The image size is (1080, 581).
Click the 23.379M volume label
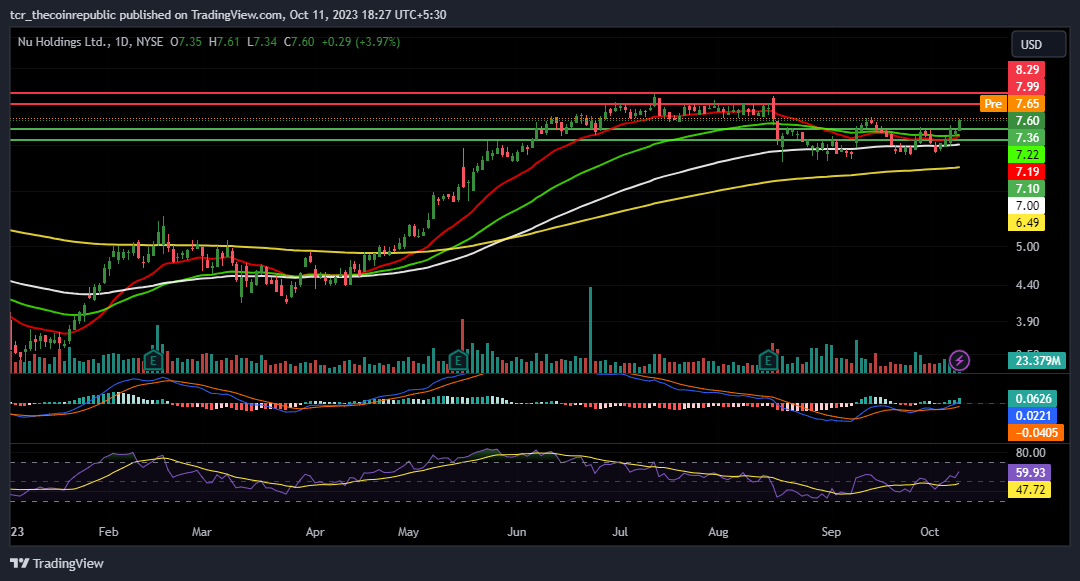pos(1037,361)
